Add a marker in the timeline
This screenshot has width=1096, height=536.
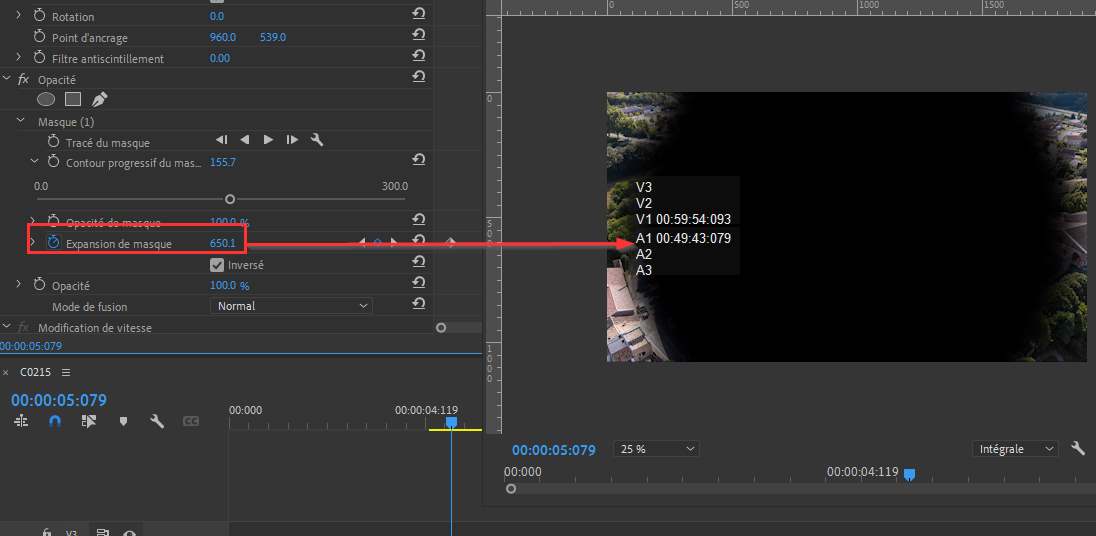[x=123, y=421]
